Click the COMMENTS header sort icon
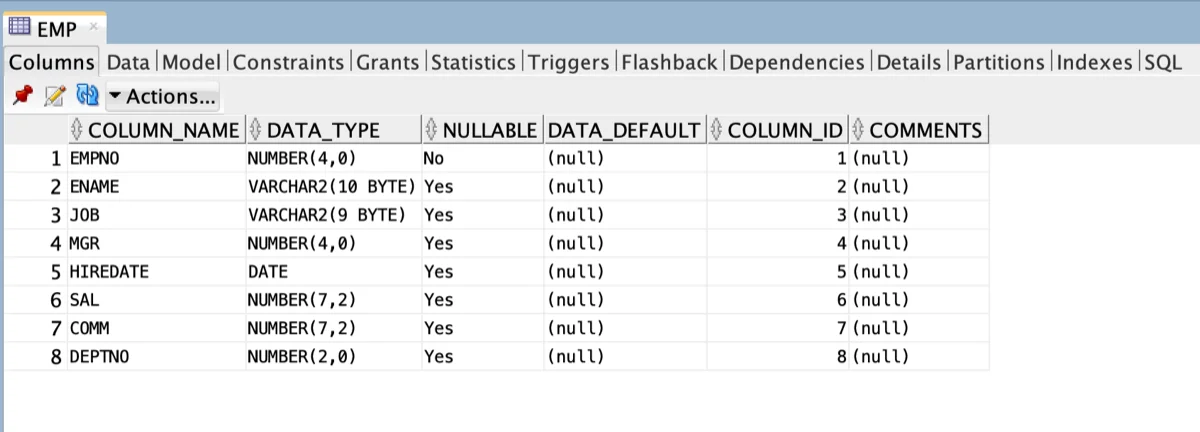Screen dimensions: 1200x432 859,130
